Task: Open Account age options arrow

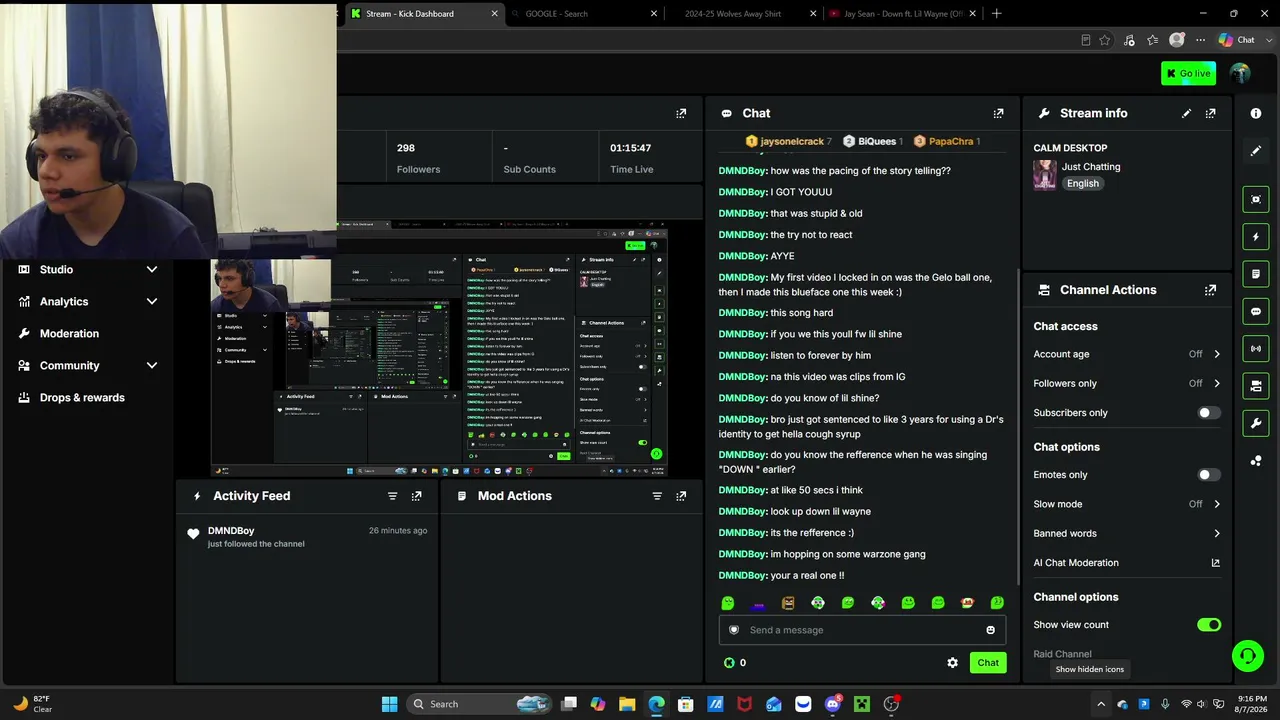Action: coord(1217,354)
